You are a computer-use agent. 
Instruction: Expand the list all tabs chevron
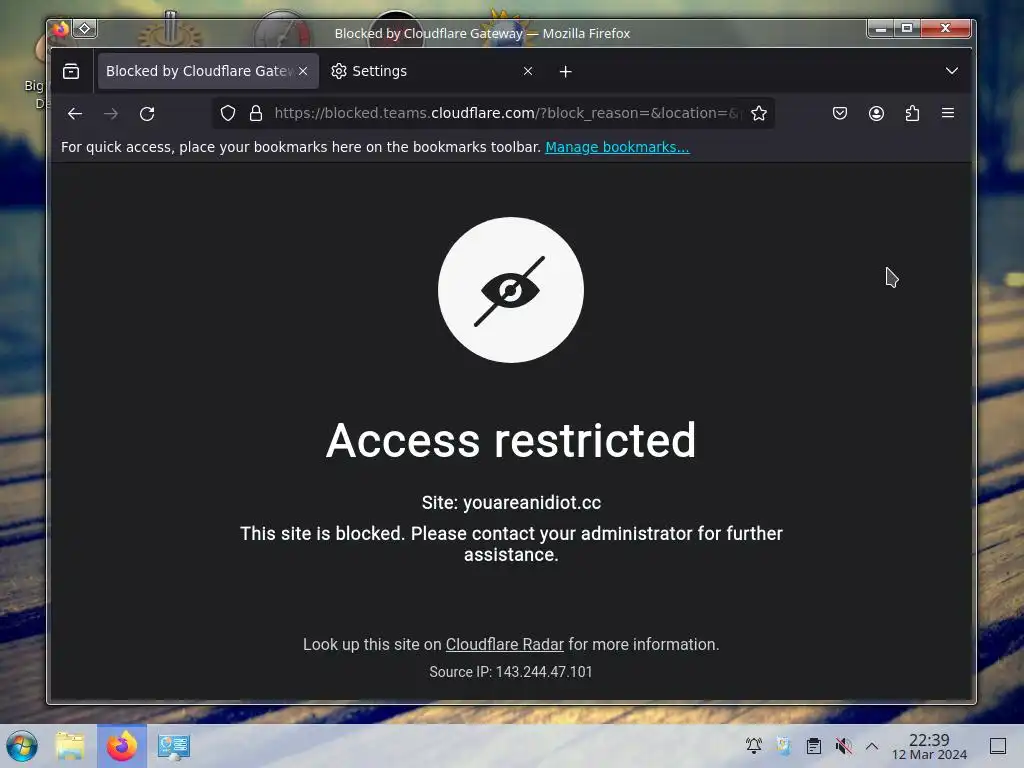(952, 71)
